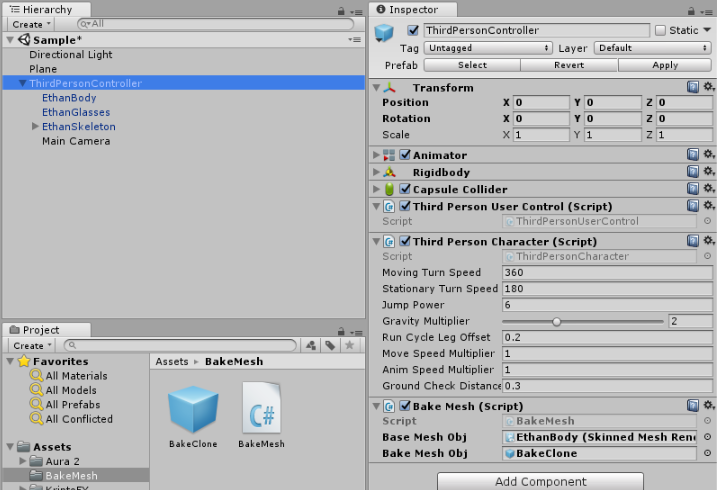Expand the EthanSkeleton hierarchy node
717x490 pixels.
35,126
